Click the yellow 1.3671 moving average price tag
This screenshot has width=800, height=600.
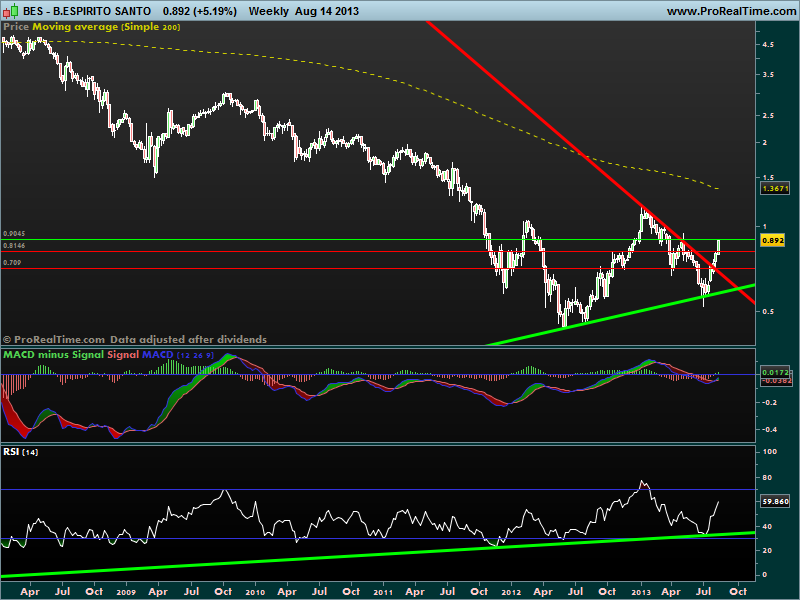[774, 189]
